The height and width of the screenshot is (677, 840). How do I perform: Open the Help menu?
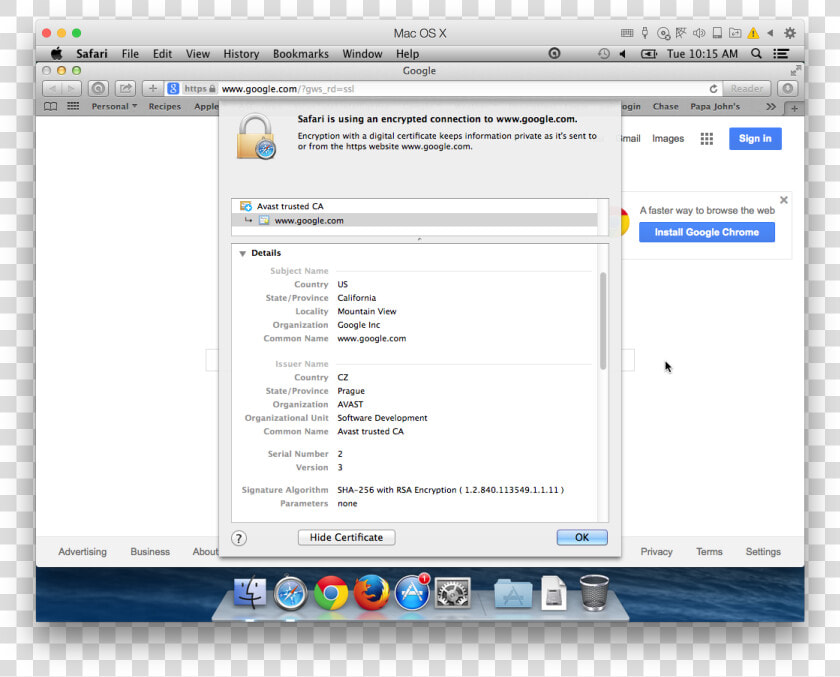tap(408, 54)
